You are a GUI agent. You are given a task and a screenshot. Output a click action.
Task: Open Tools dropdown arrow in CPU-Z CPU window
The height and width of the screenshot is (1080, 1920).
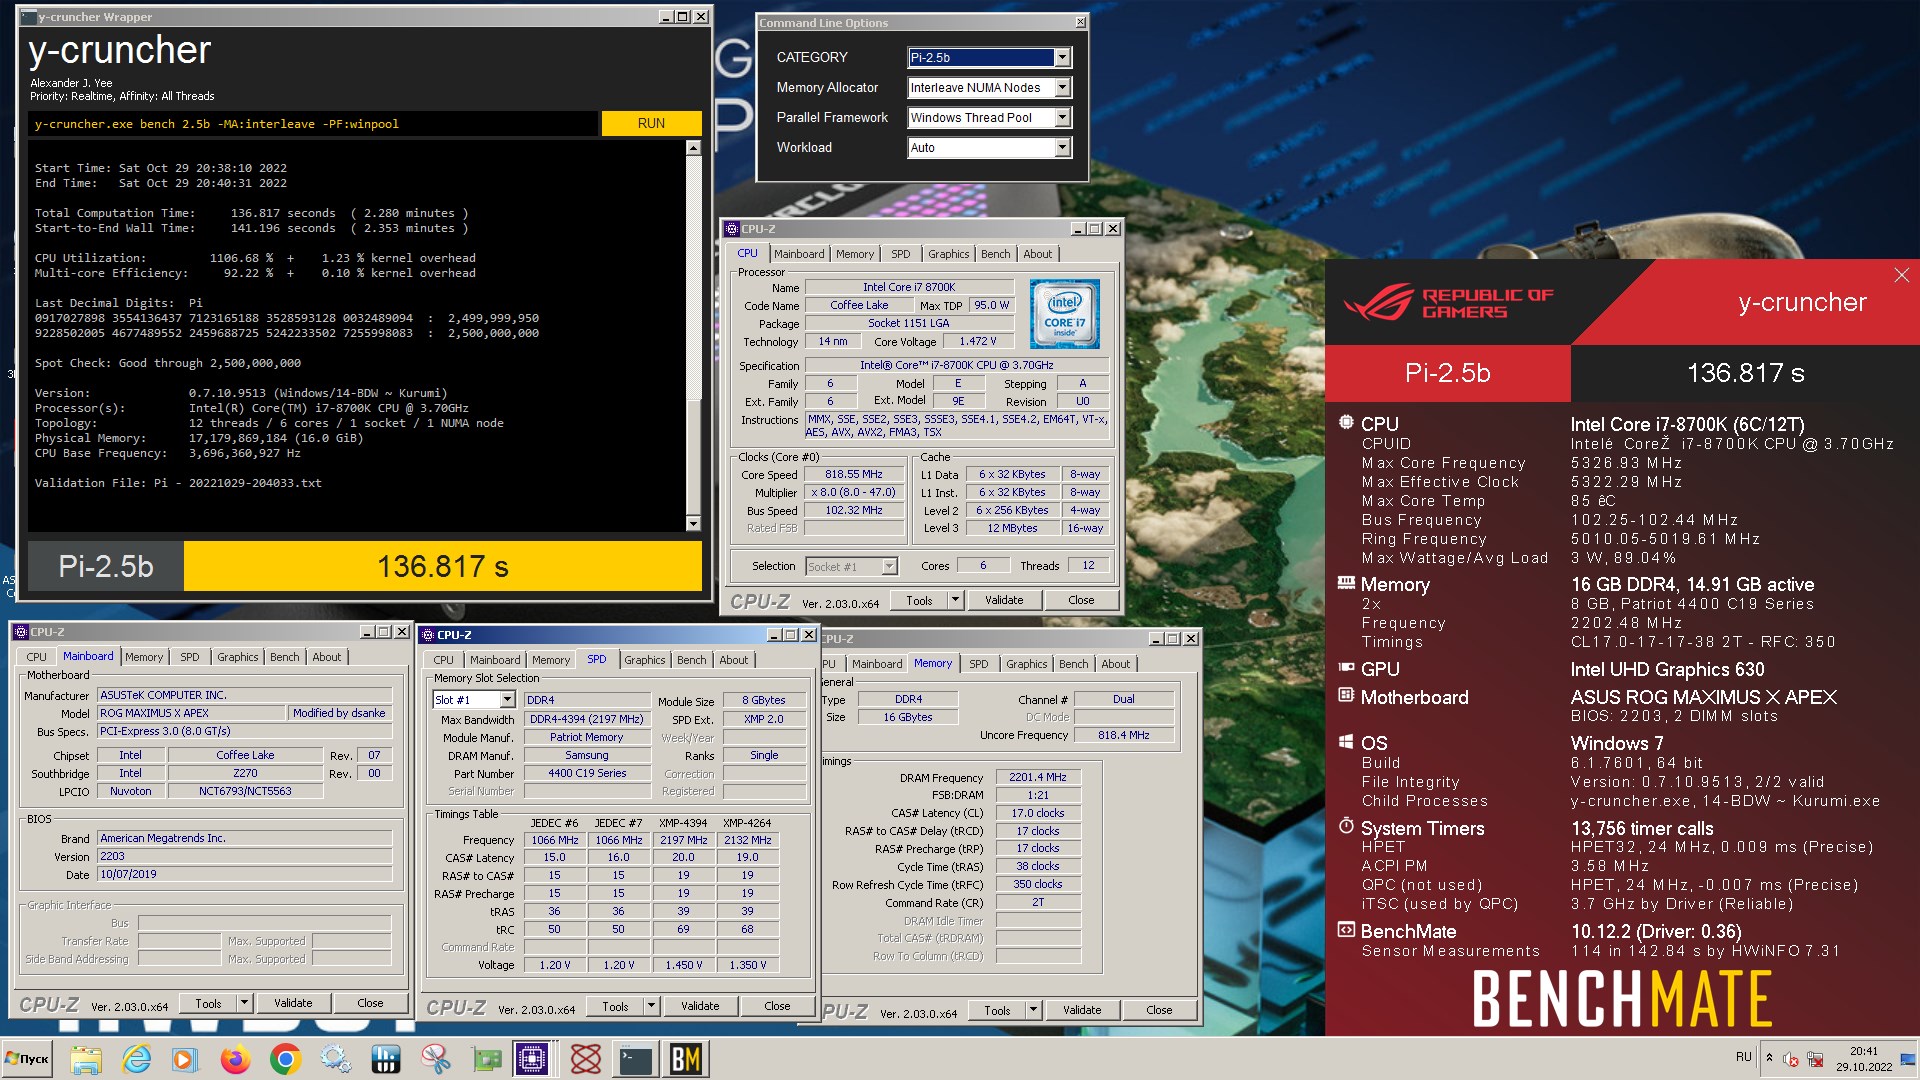click(955, 600)
